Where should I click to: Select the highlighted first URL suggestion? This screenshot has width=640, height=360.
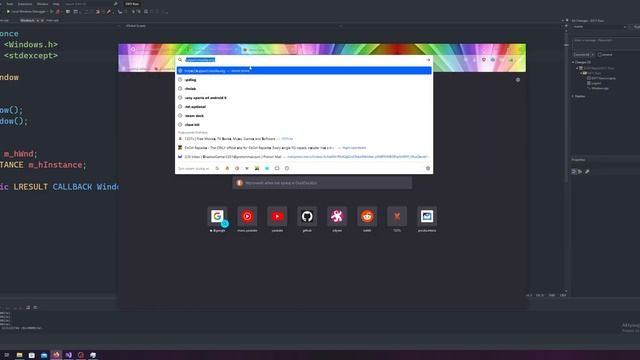(x=304, y=71)
